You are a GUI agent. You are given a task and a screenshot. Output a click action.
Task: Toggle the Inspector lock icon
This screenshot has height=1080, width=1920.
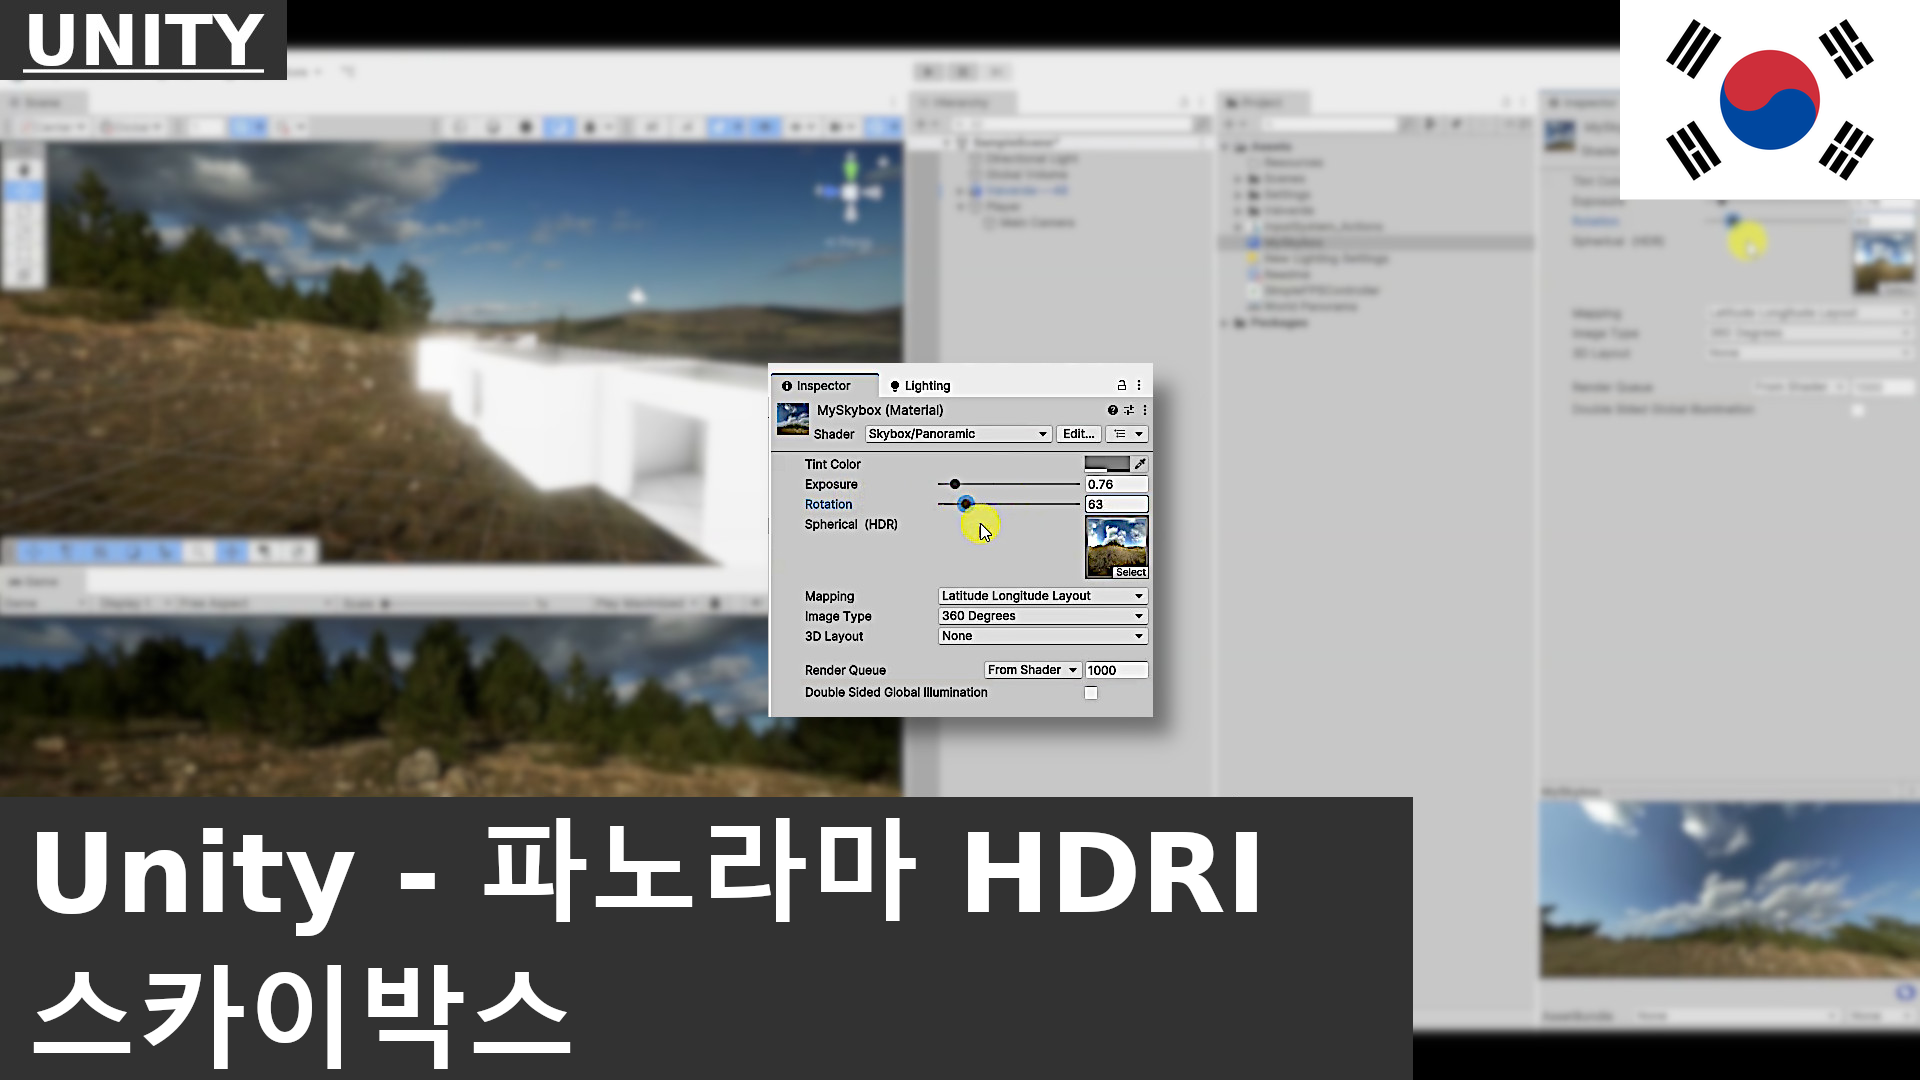pos(1122,385)
